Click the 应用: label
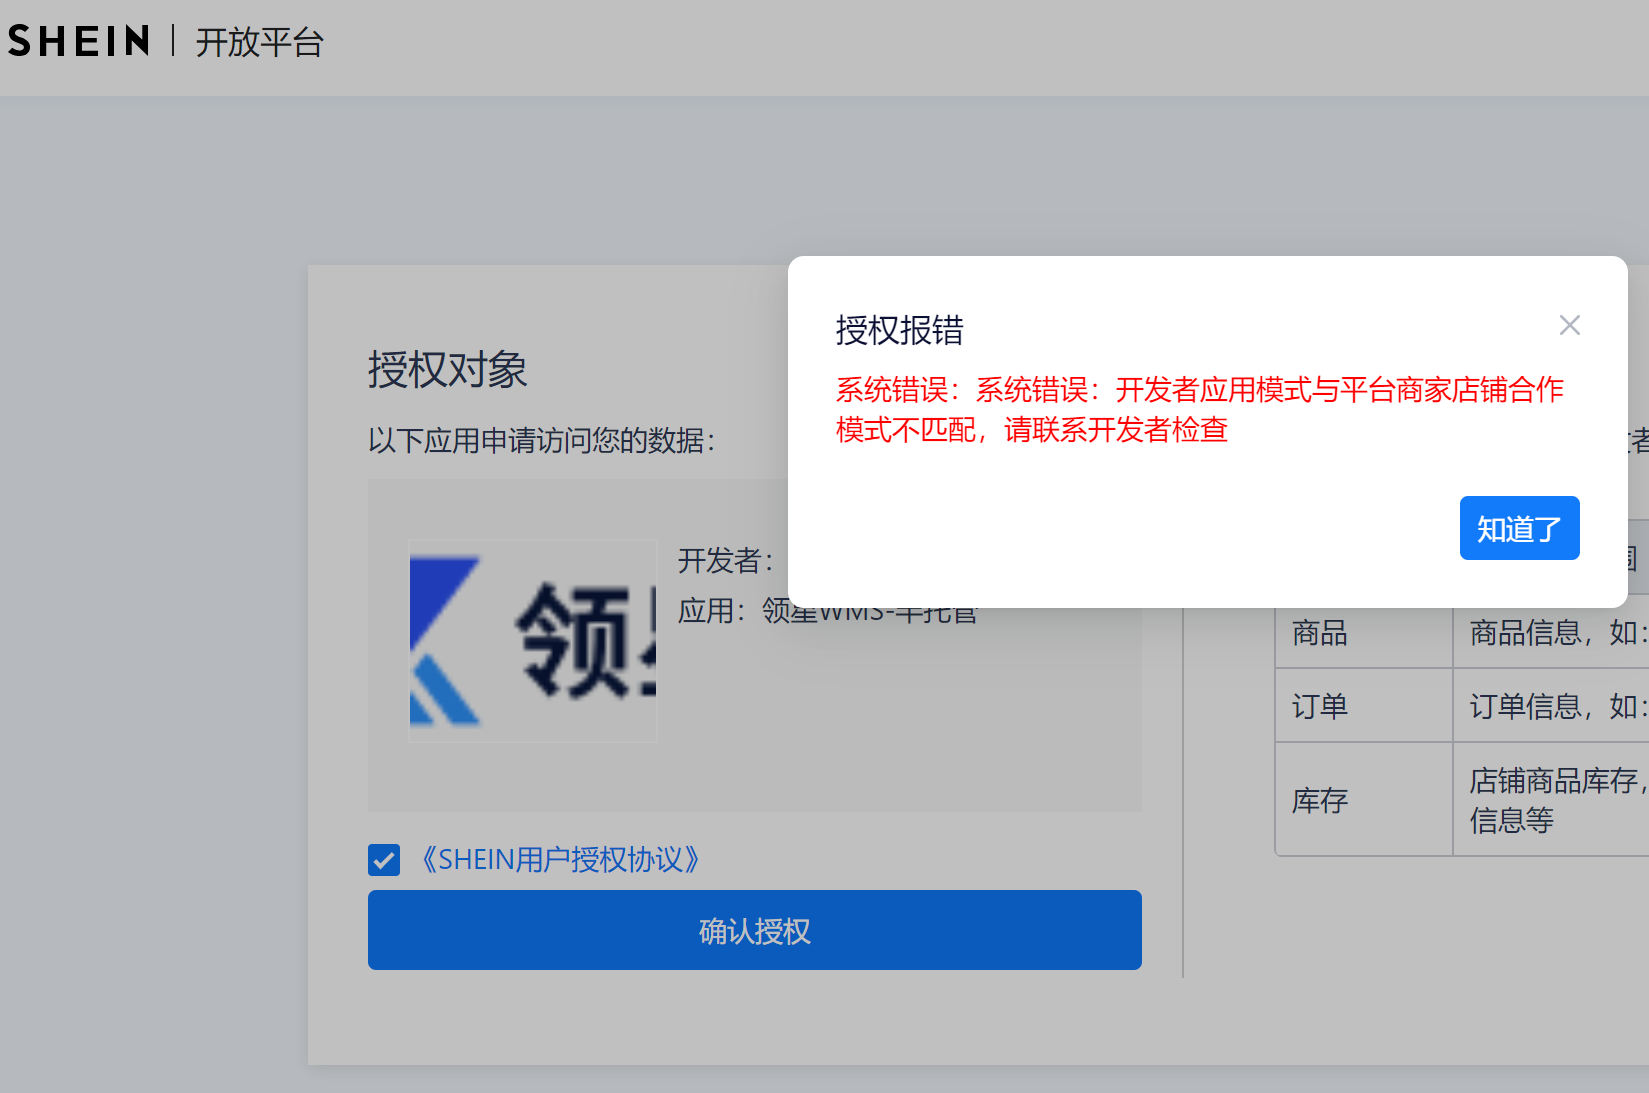1649x1093 pixels. (x=712, y=610)
